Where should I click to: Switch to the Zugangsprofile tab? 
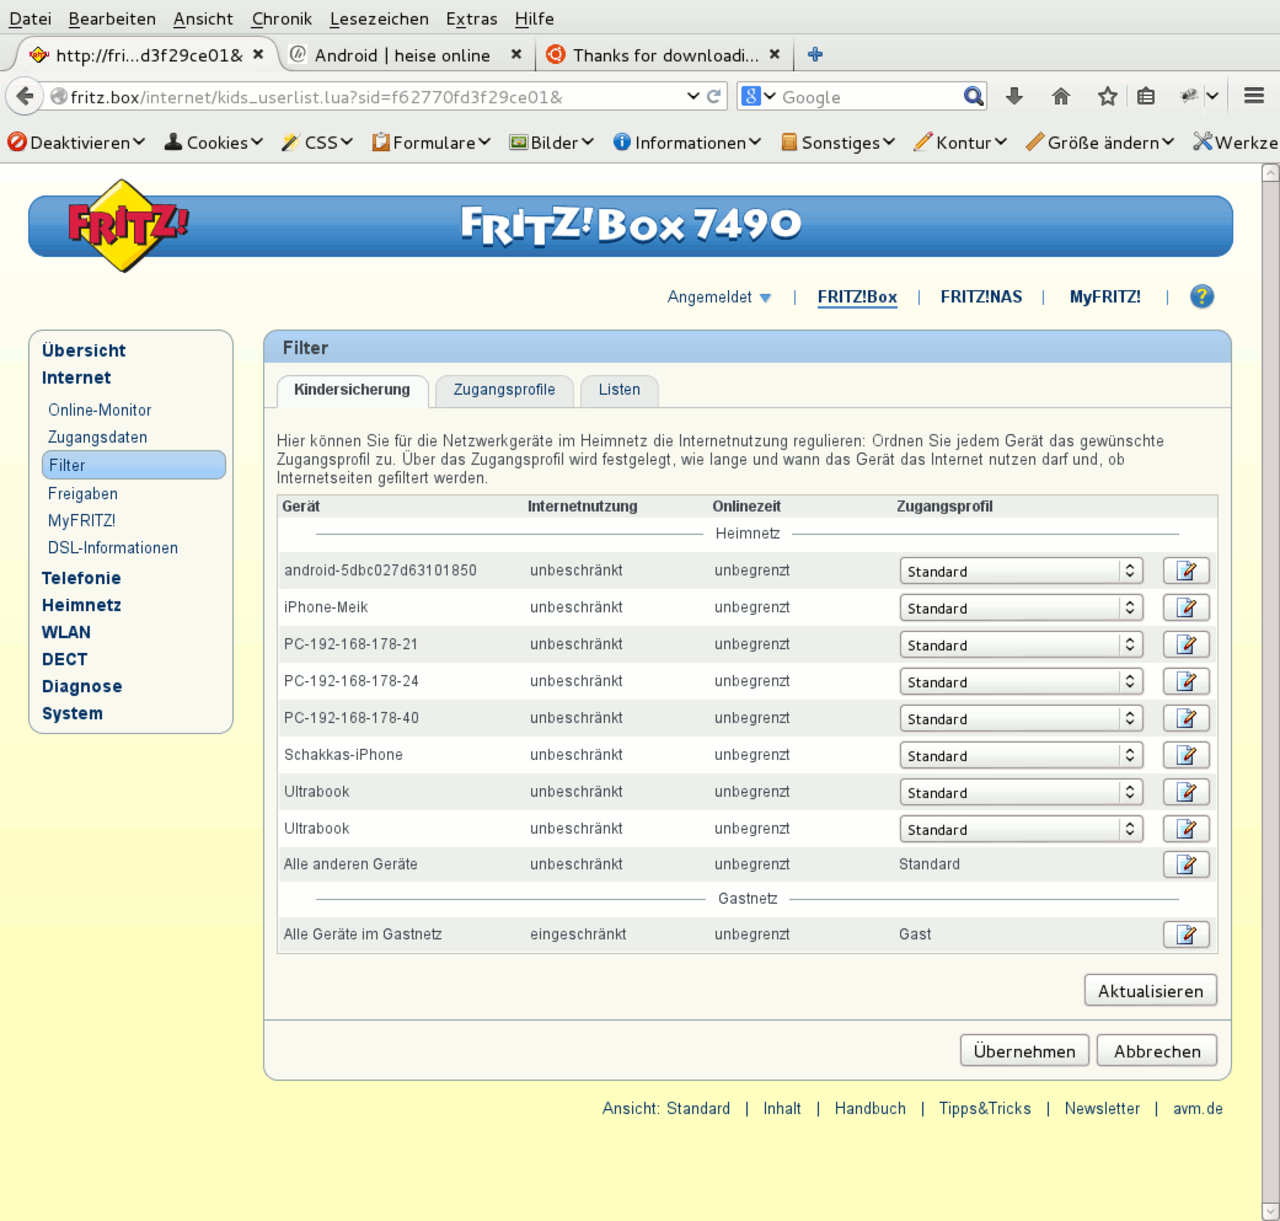[504, 390]
